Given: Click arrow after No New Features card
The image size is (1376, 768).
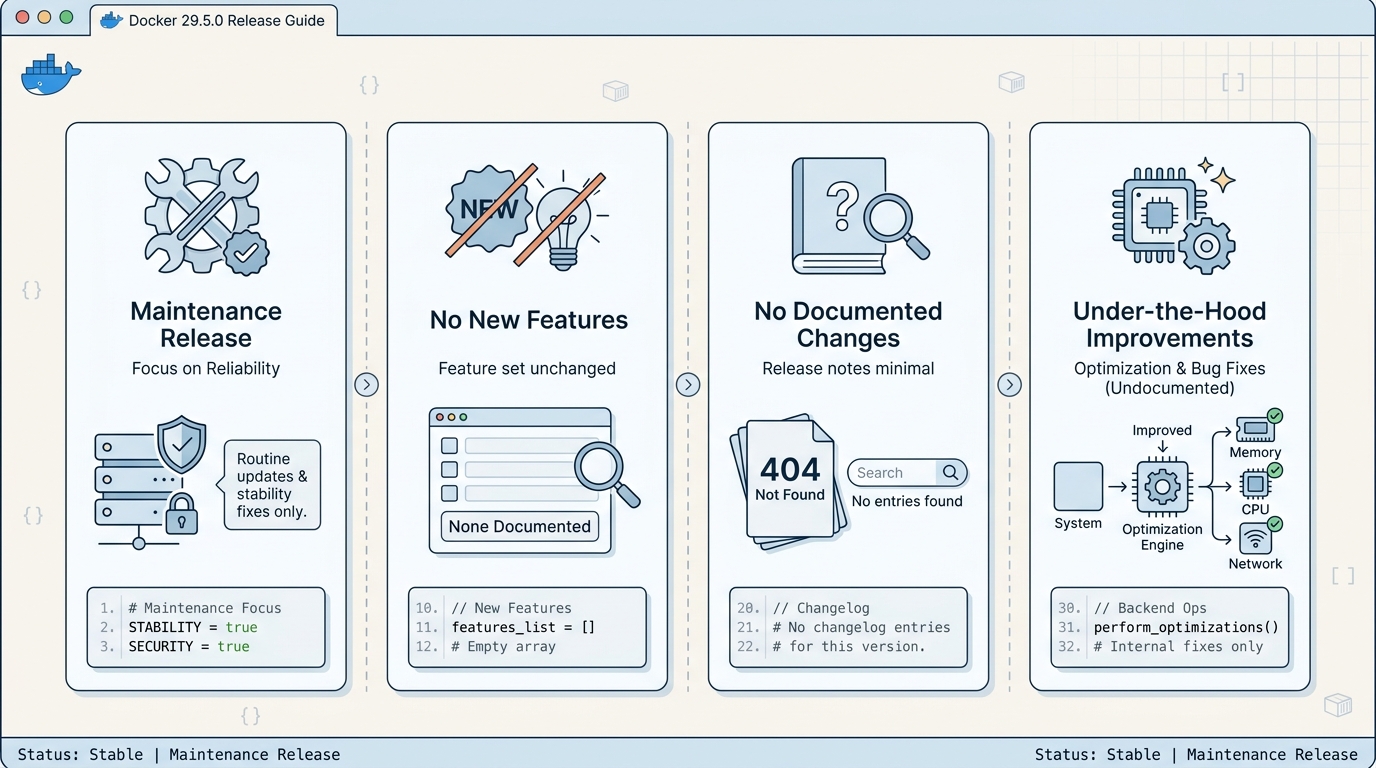Looking at the screenshot, I should pos(688,385).
